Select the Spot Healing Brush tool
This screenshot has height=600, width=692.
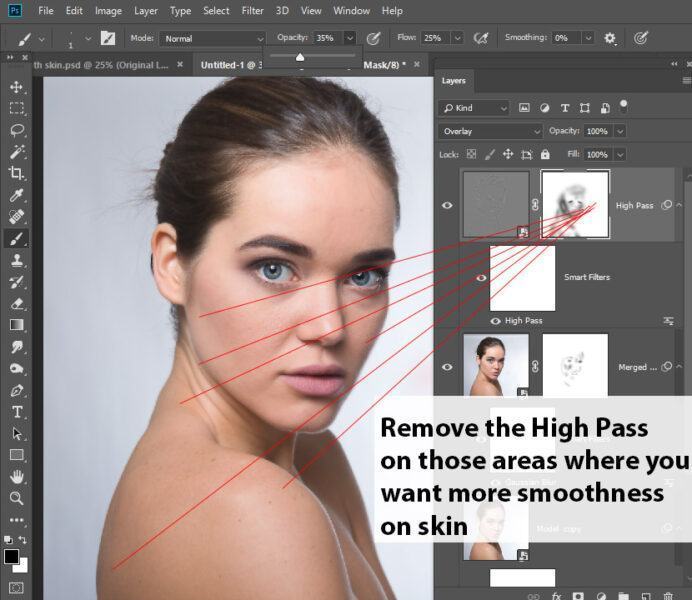[x=16, y=217]
